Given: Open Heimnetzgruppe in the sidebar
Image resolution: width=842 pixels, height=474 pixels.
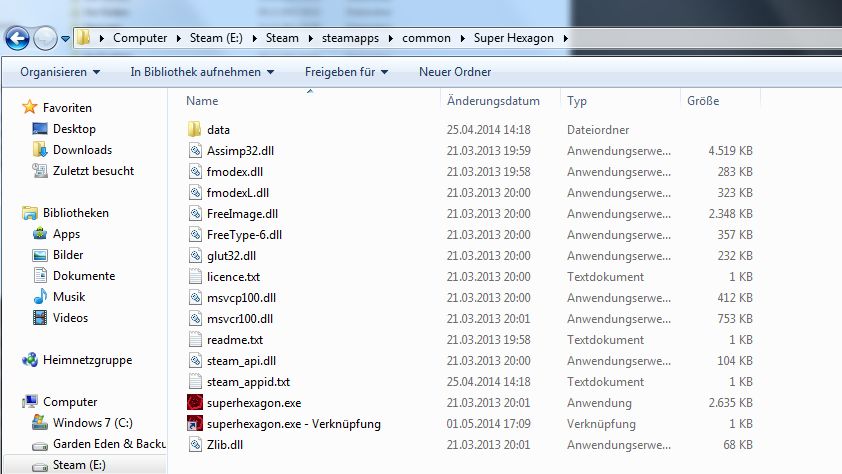Looking at the screenshot, I should 88,360.
